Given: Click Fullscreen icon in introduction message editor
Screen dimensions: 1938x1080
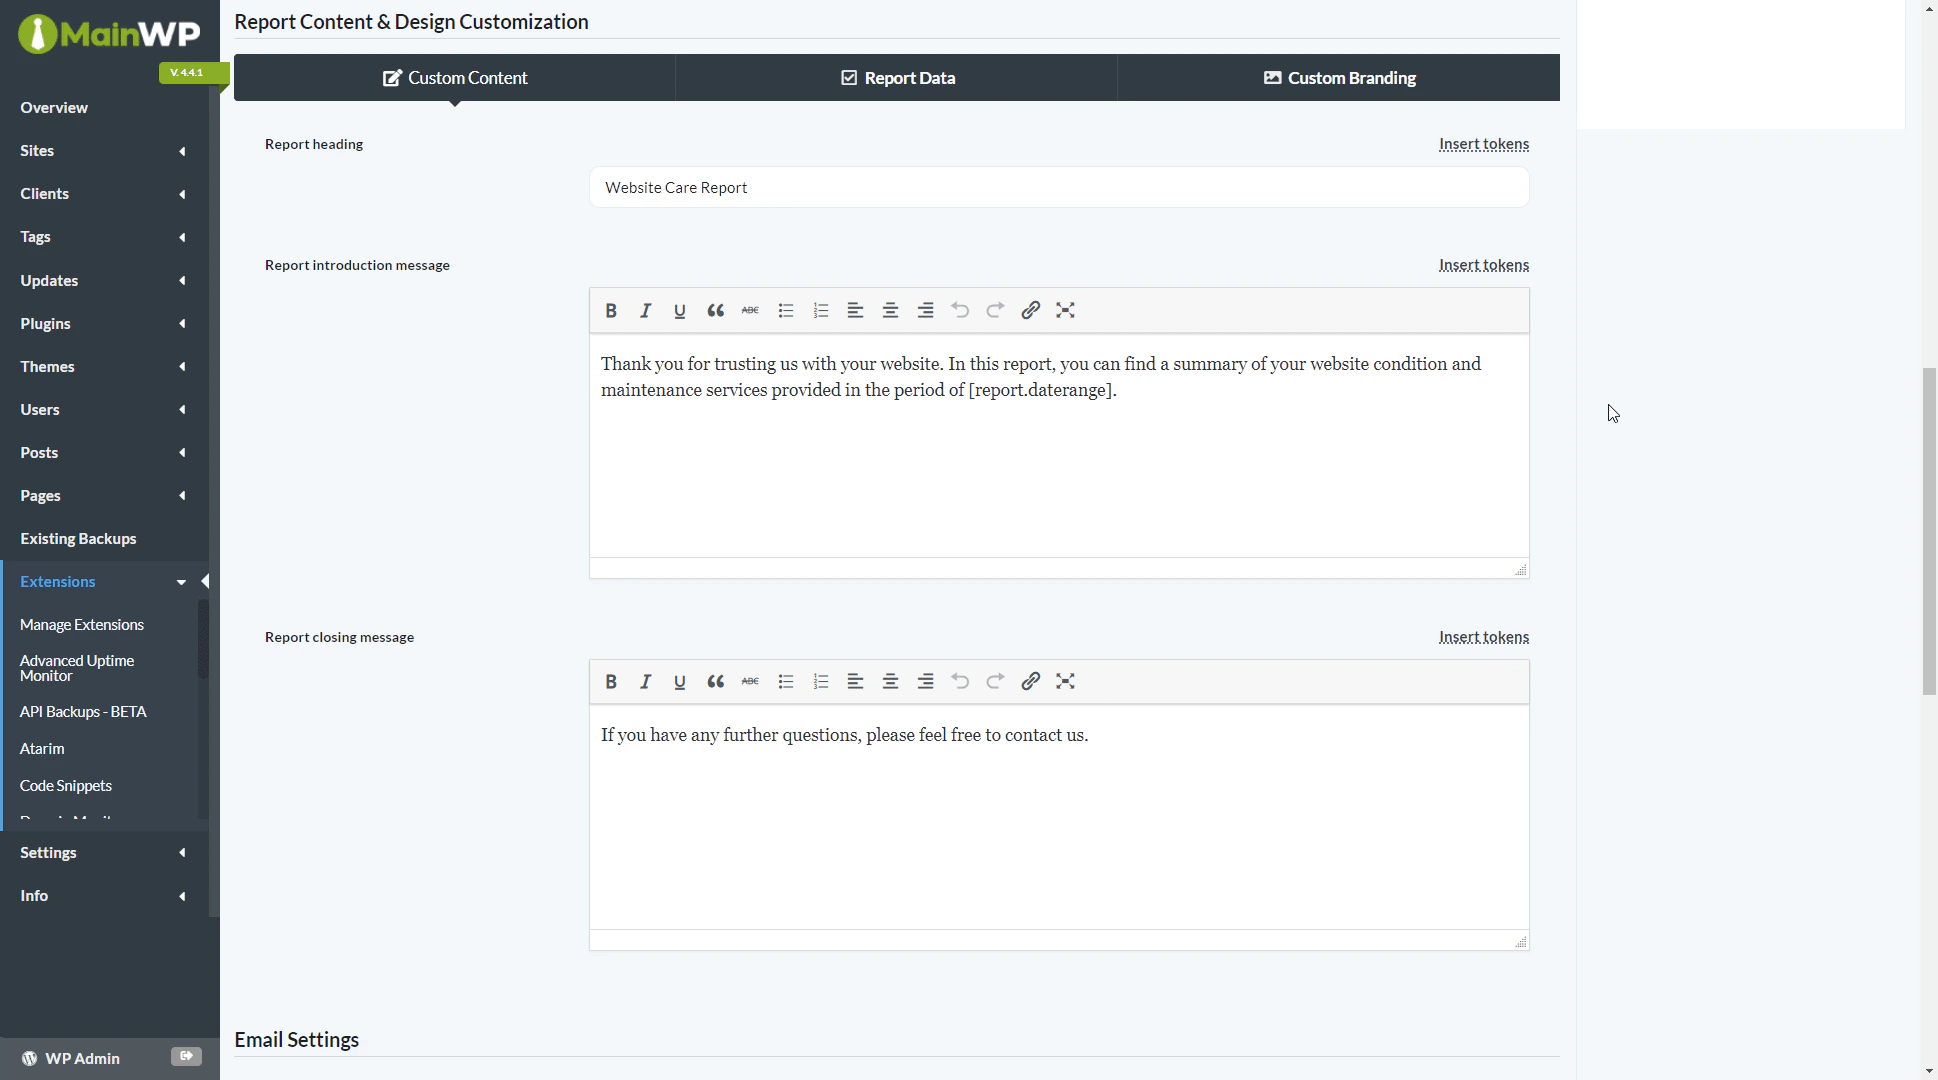Looking at the screenshot, I should pos(1066,310).
